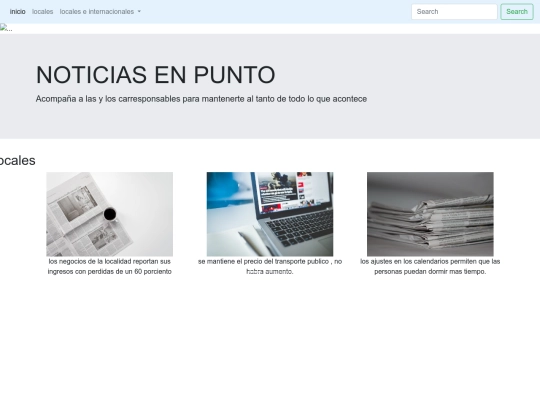Select caption about precio del transporte publico
Viewport: 540px width, 405px height.
(x=270, y=267)
